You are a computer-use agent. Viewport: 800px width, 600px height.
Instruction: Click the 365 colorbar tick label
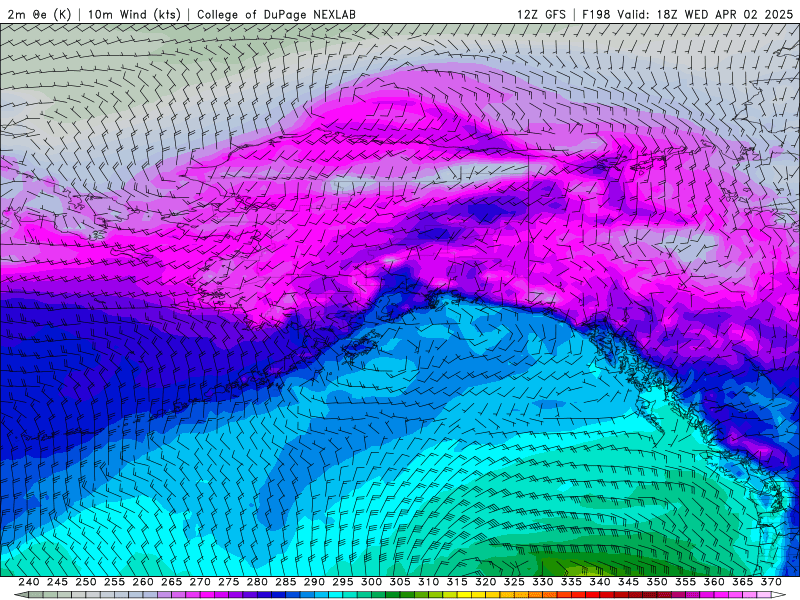point(743,582)
